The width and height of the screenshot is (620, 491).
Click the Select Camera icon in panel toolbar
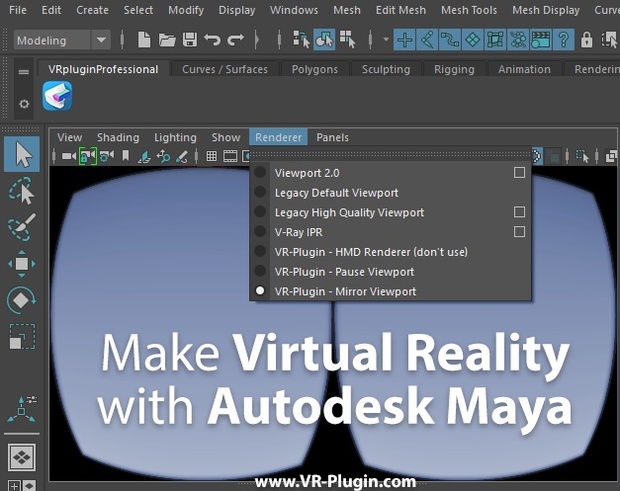(69, 156)
